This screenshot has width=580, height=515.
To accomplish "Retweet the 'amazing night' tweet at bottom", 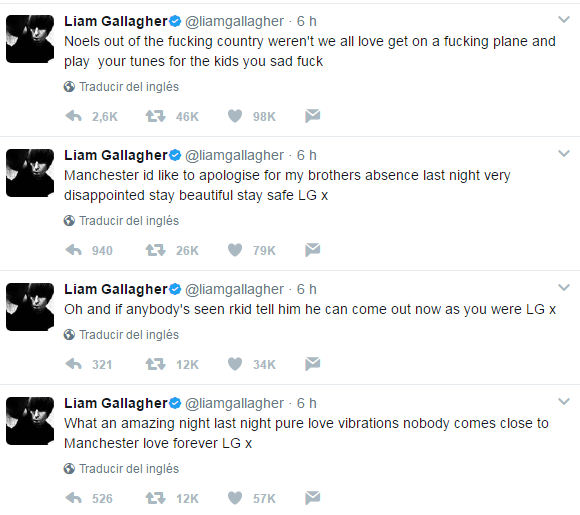I will pos(155,498).
